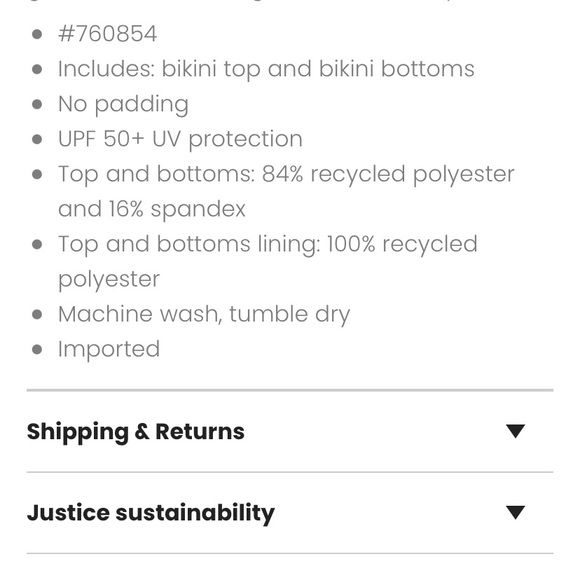Expand Justice sustainability with its triangle arrow
Screen dimensions: 580x580
pos(515,513)
